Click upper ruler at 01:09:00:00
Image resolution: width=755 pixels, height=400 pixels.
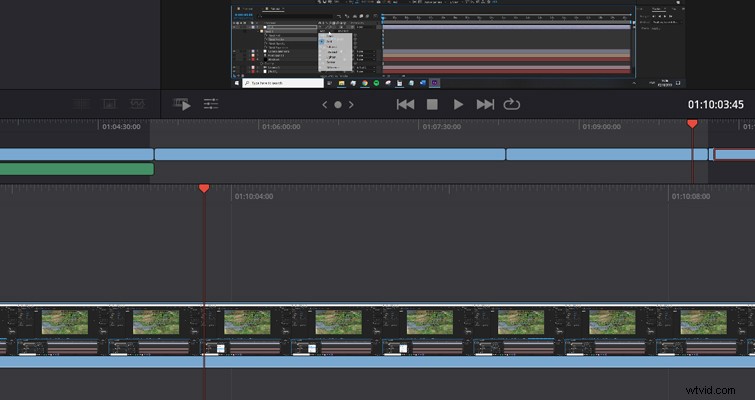click(601, 127)
